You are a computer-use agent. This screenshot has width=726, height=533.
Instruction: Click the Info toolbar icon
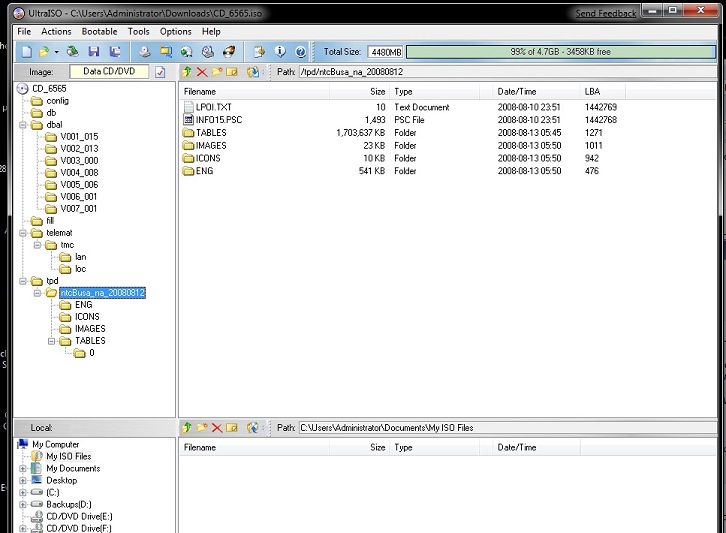pyautogui.click(x=280, y=51)
